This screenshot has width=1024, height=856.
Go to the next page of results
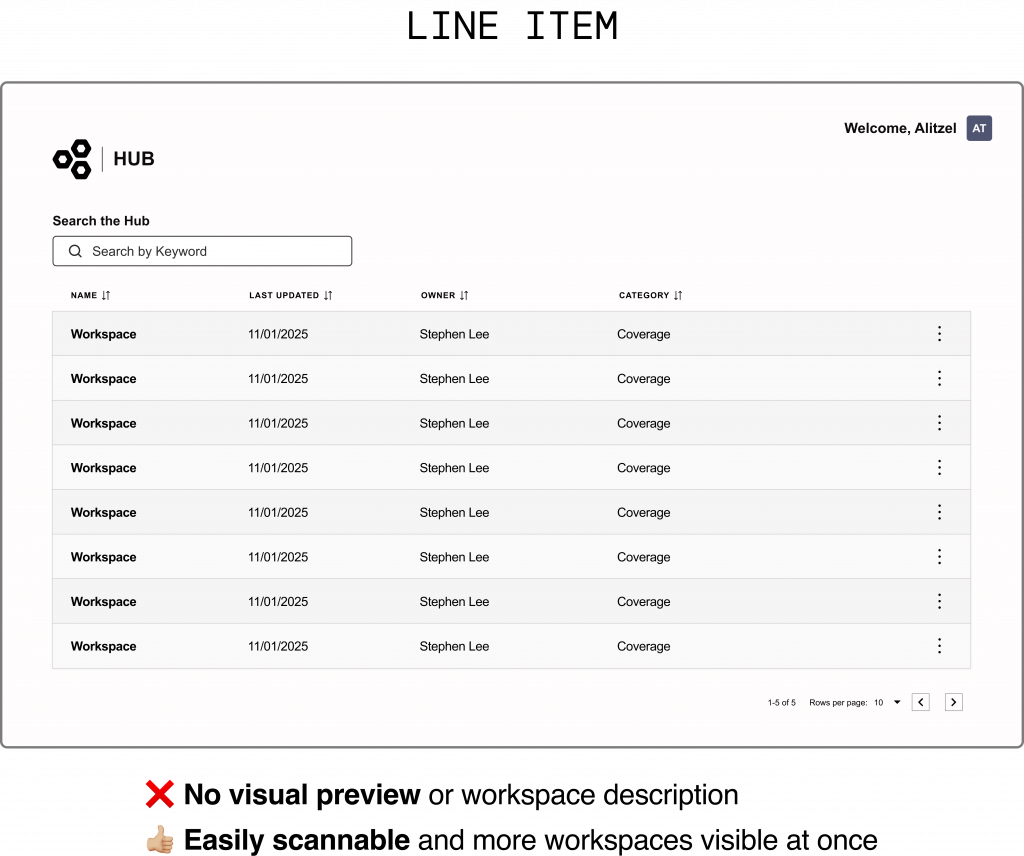click(954, 702)
